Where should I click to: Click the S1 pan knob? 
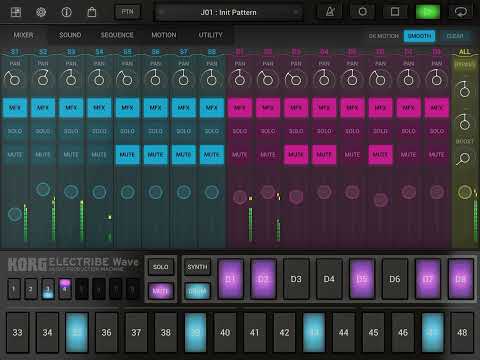14,79
